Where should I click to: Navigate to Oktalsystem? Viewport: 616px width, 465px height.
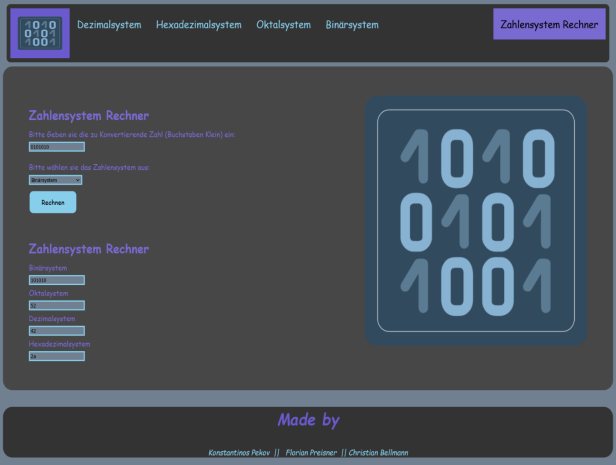pyautogui.click(x=283, y=25)
